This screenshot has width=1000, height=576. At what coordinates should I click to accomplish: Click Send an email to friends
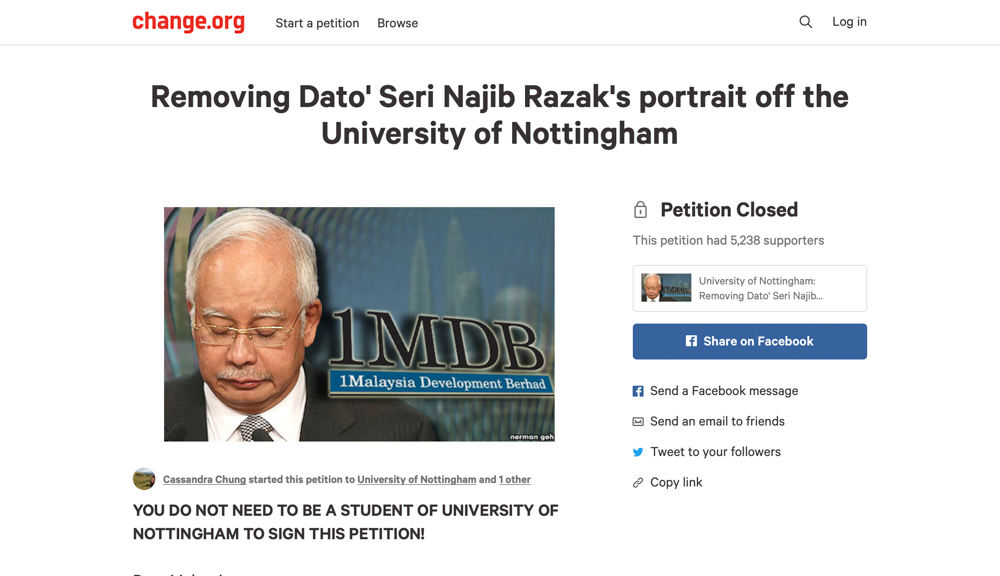pos(717,422)
